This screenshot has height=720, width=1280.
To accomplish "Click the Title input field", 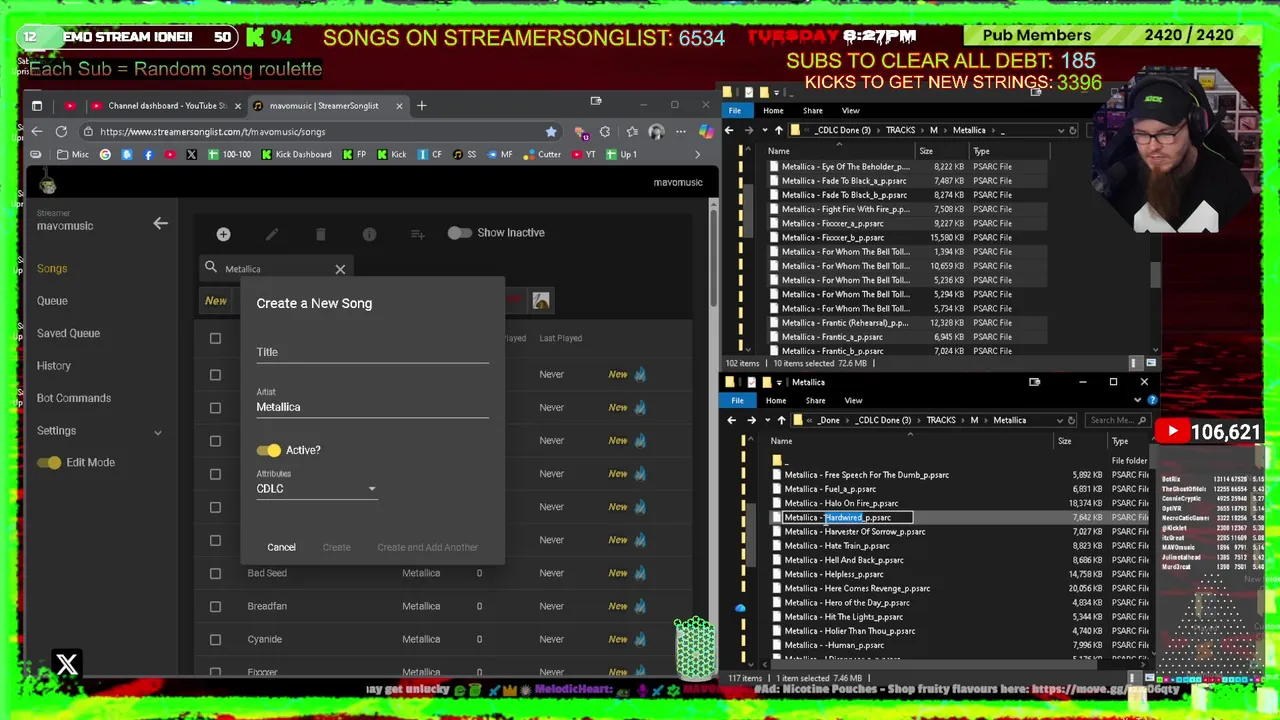I will click(x=372, y=352).
